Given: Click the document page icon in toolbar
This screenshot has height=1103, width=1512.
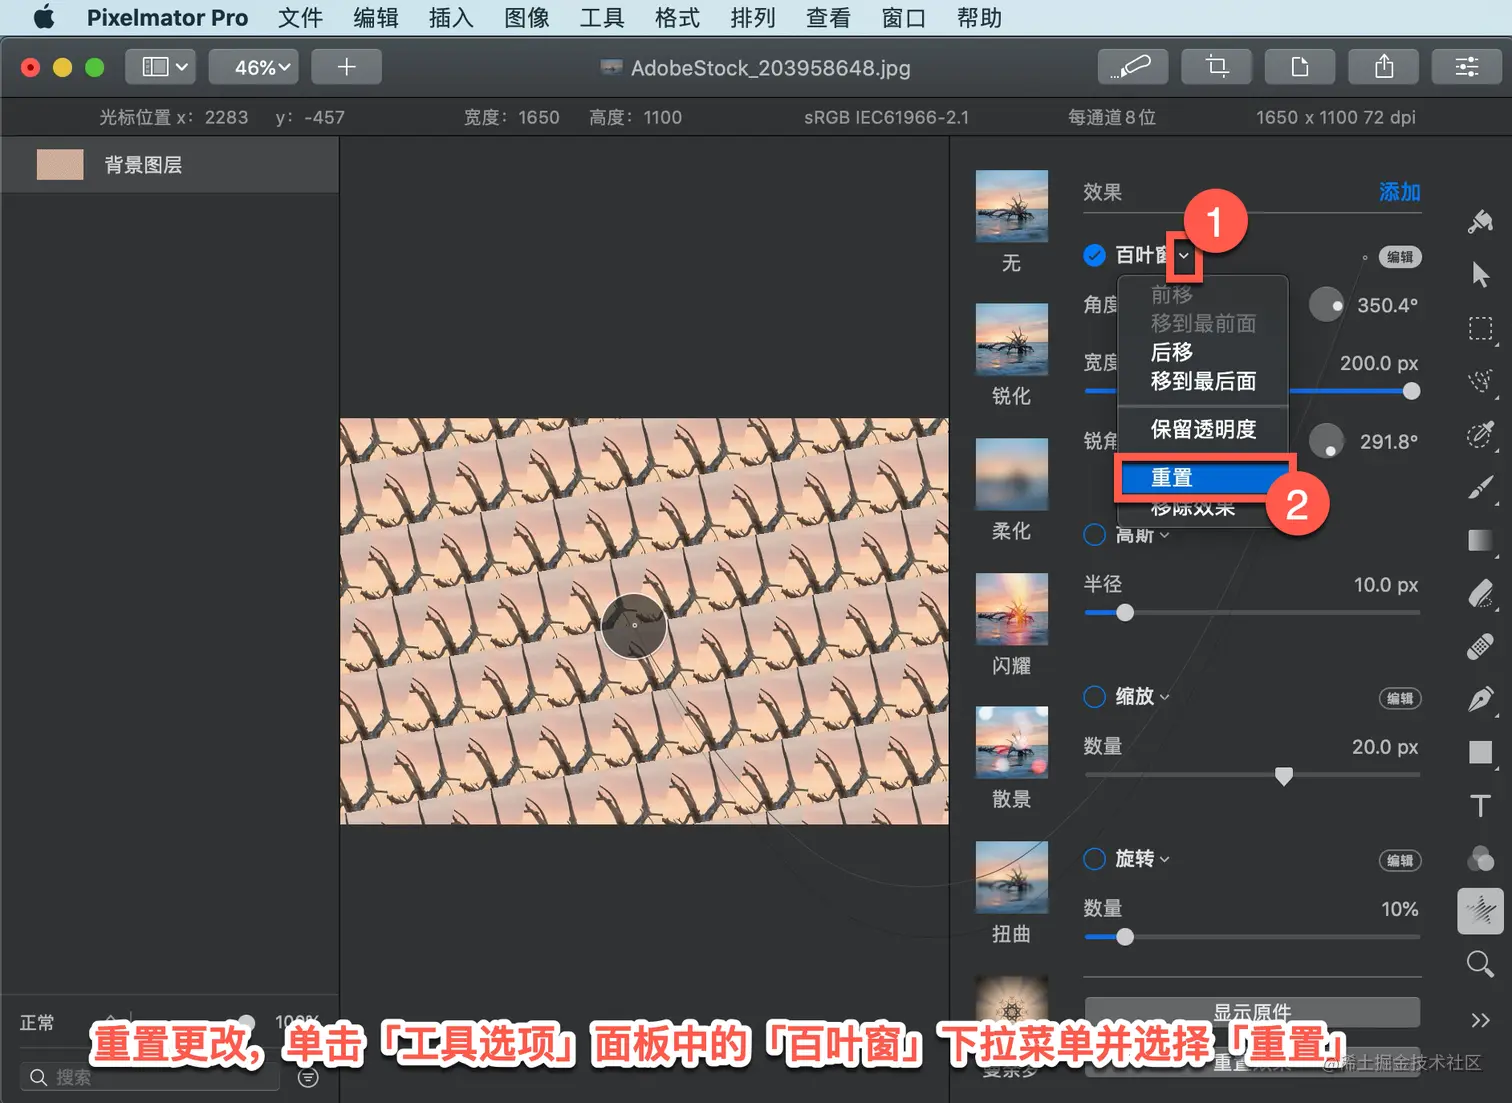Looking at the screenshot, I should [x=1300, y=67].
